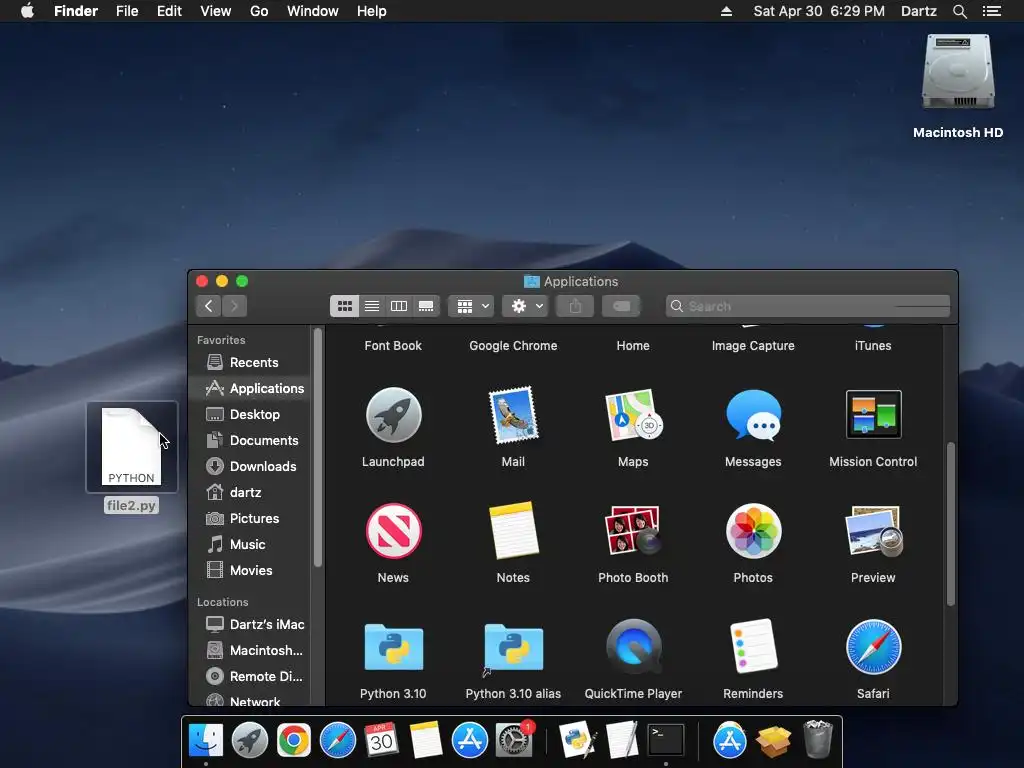Switch to icon view in Finder toolbar
Screen dimensions: 1024x768
coord(344,306)
